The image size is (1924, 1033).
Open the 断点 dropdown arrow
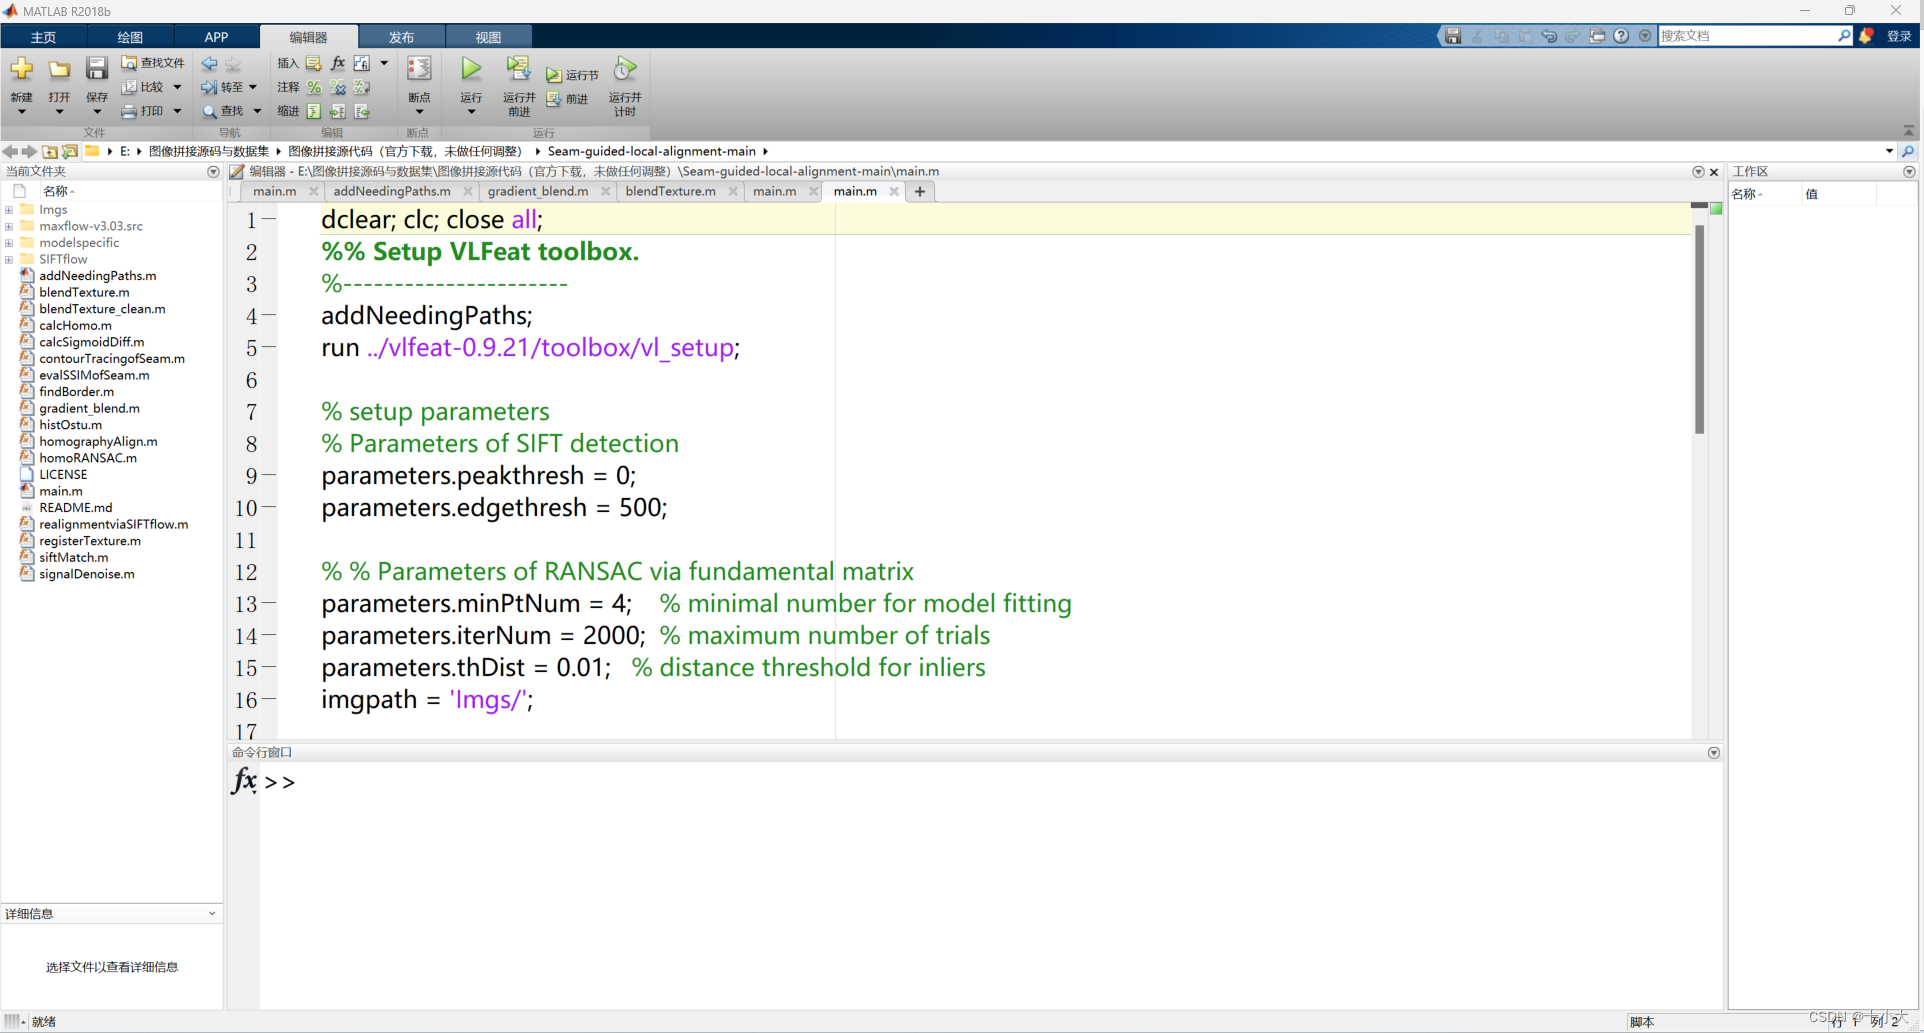(x=419, y=112)
